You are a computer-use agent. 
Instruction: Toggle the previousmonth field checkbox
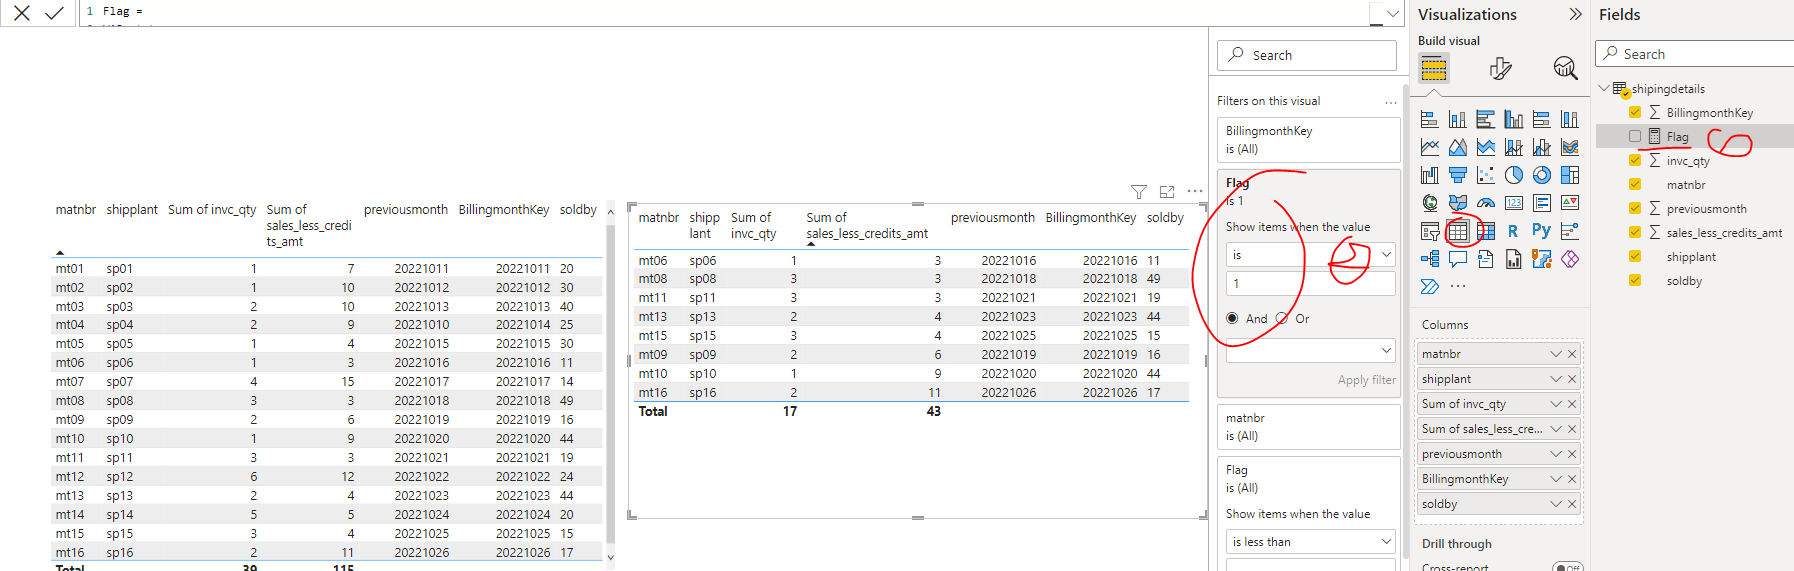pyautogui.click(x=1635, y=208)
